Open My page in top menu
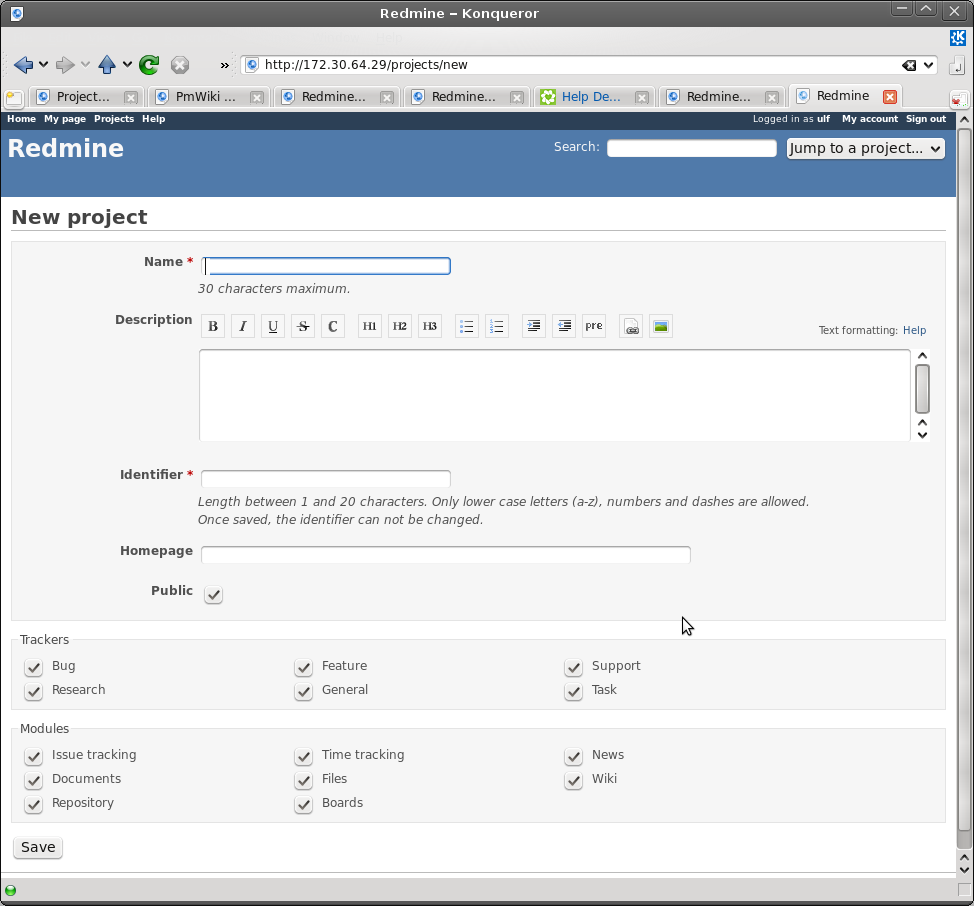 (x=65, y=119)
